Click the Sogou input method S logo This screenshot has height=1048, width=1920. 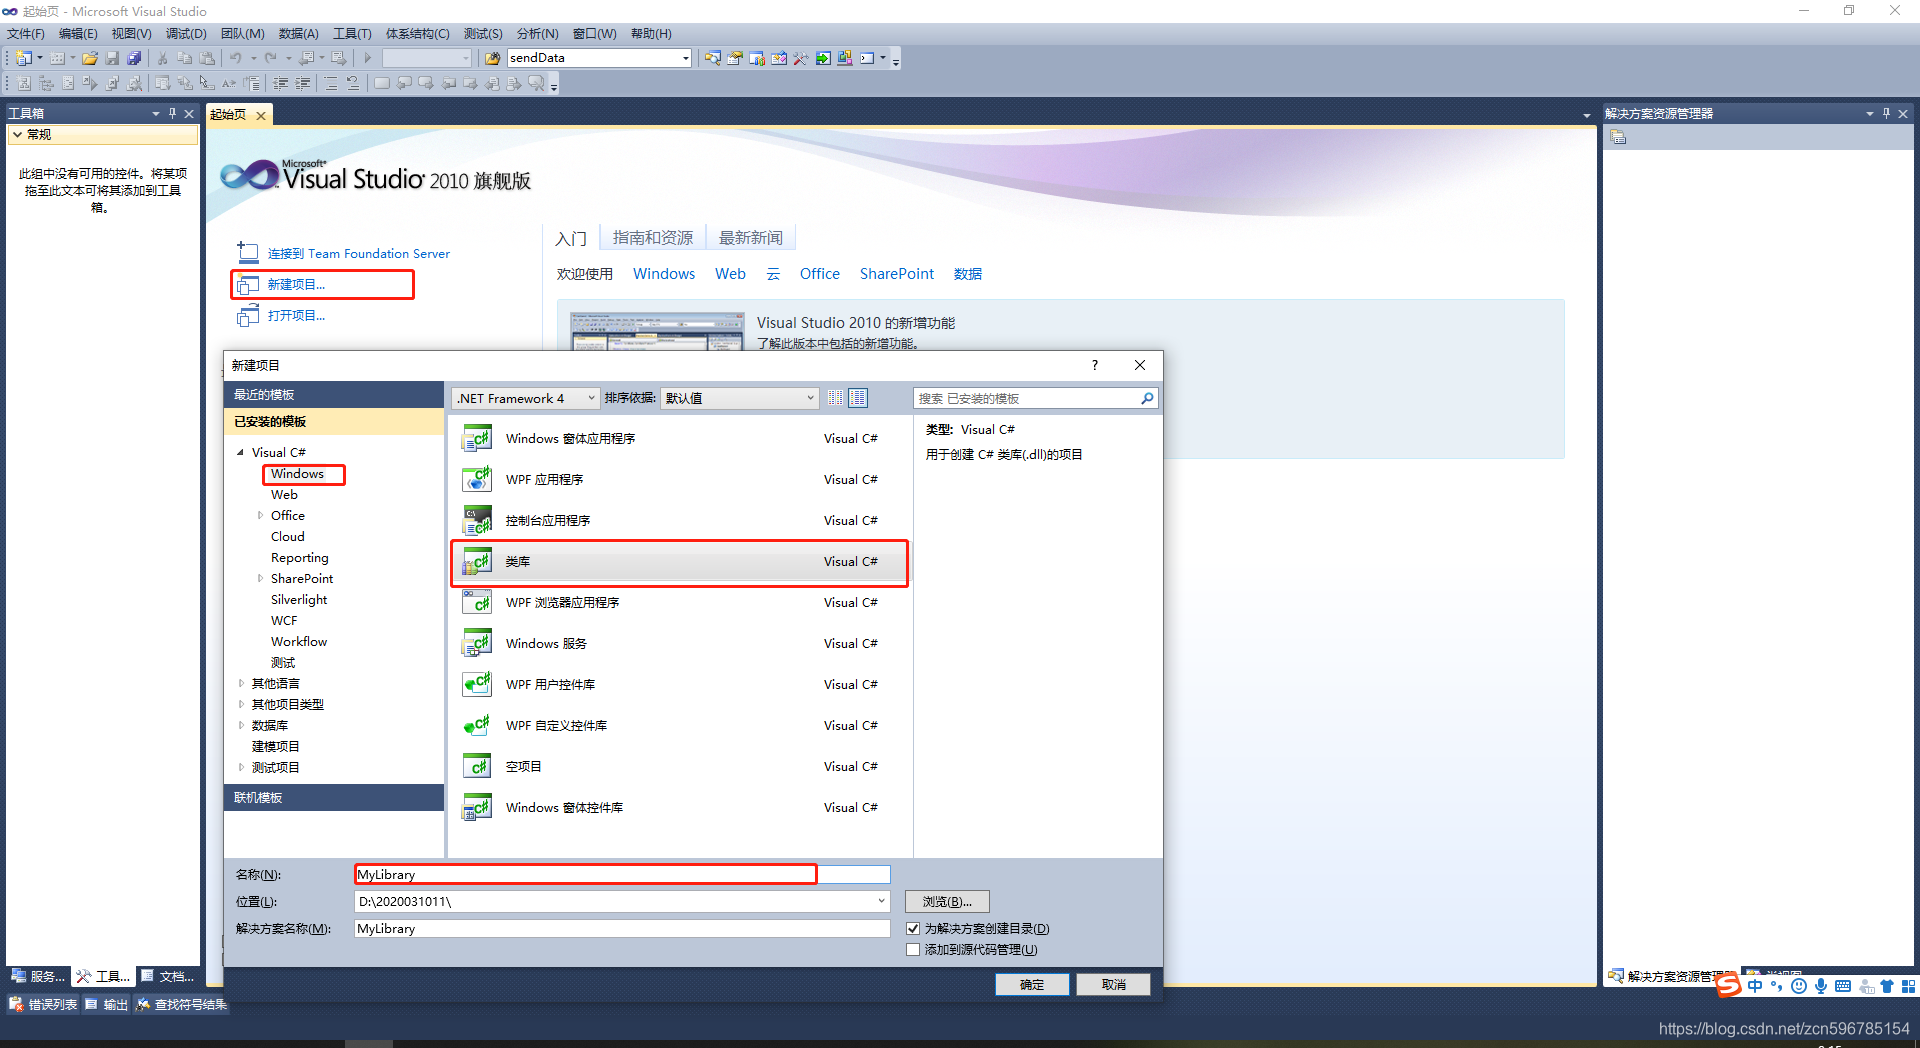(1728, 986)
